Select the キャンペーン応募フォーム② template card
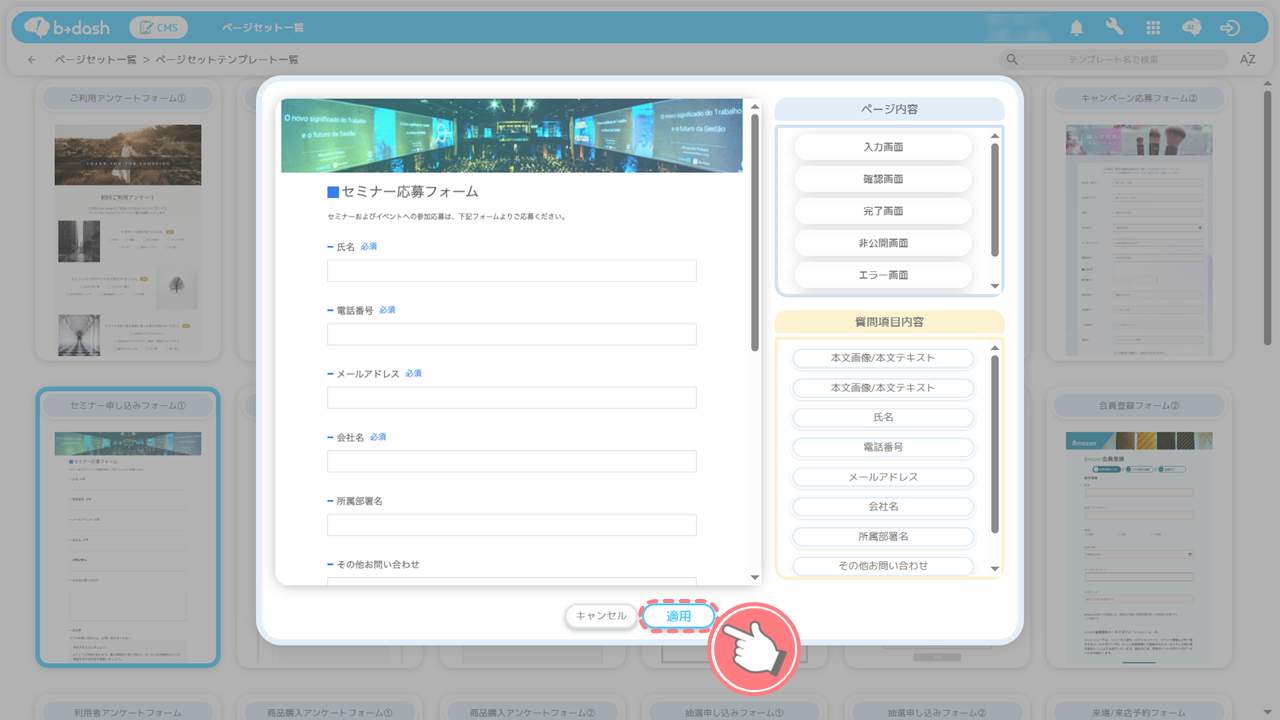 click(1139, 222)
